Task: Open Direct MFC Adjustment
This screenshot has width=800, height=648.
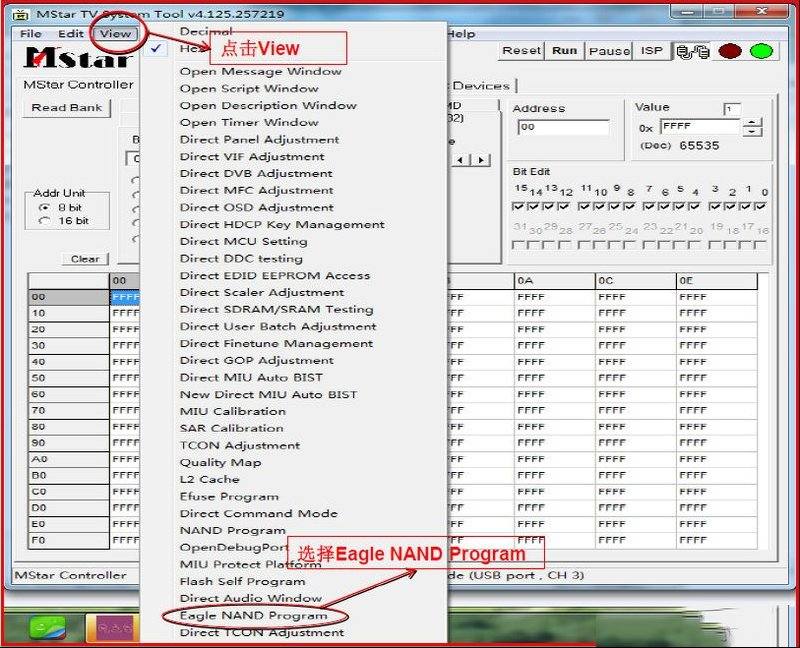Action: click(x=257, y=190)
